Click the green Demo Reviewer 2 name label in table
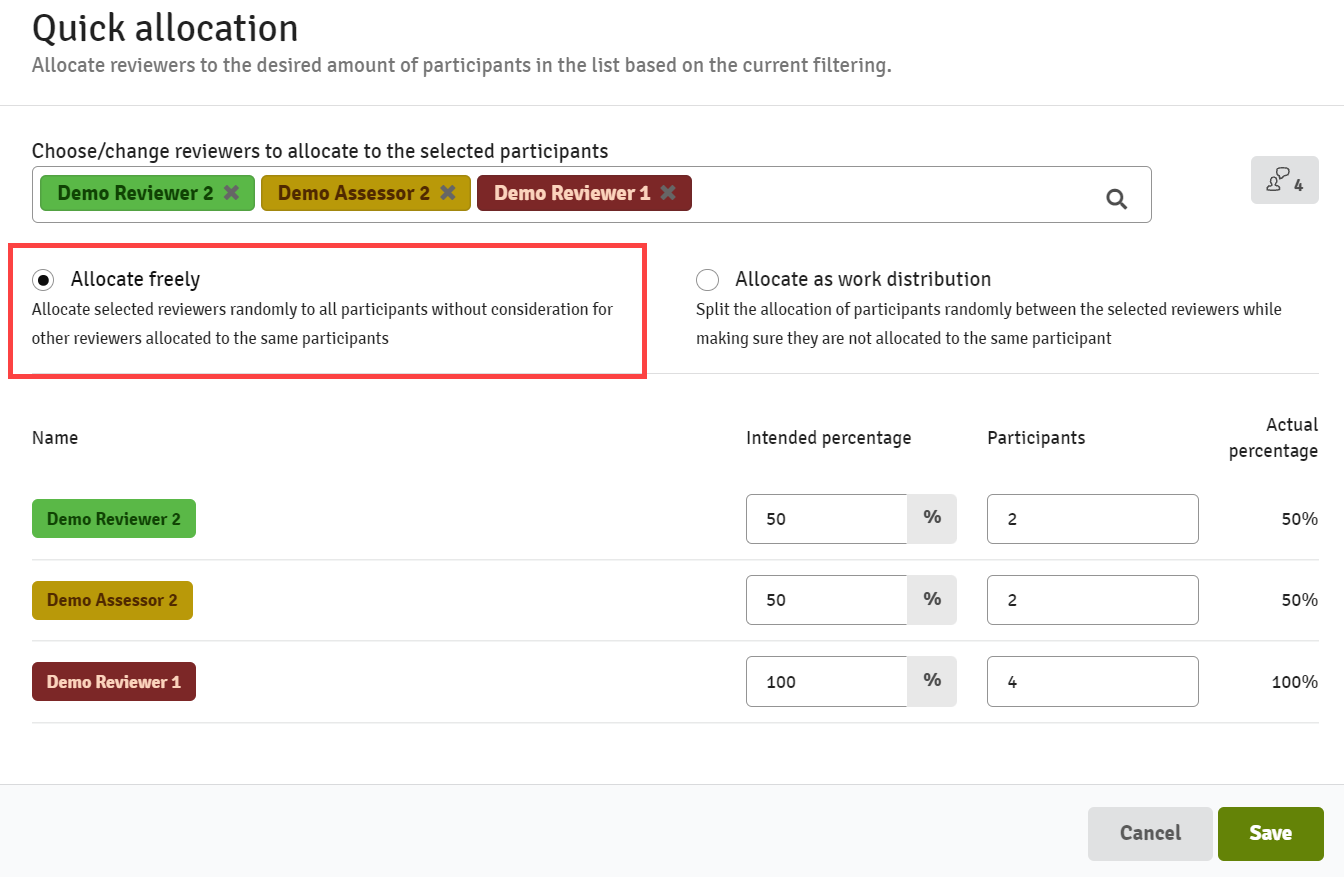The height and width of the screenshot is (877, 1344). [114, 519]
